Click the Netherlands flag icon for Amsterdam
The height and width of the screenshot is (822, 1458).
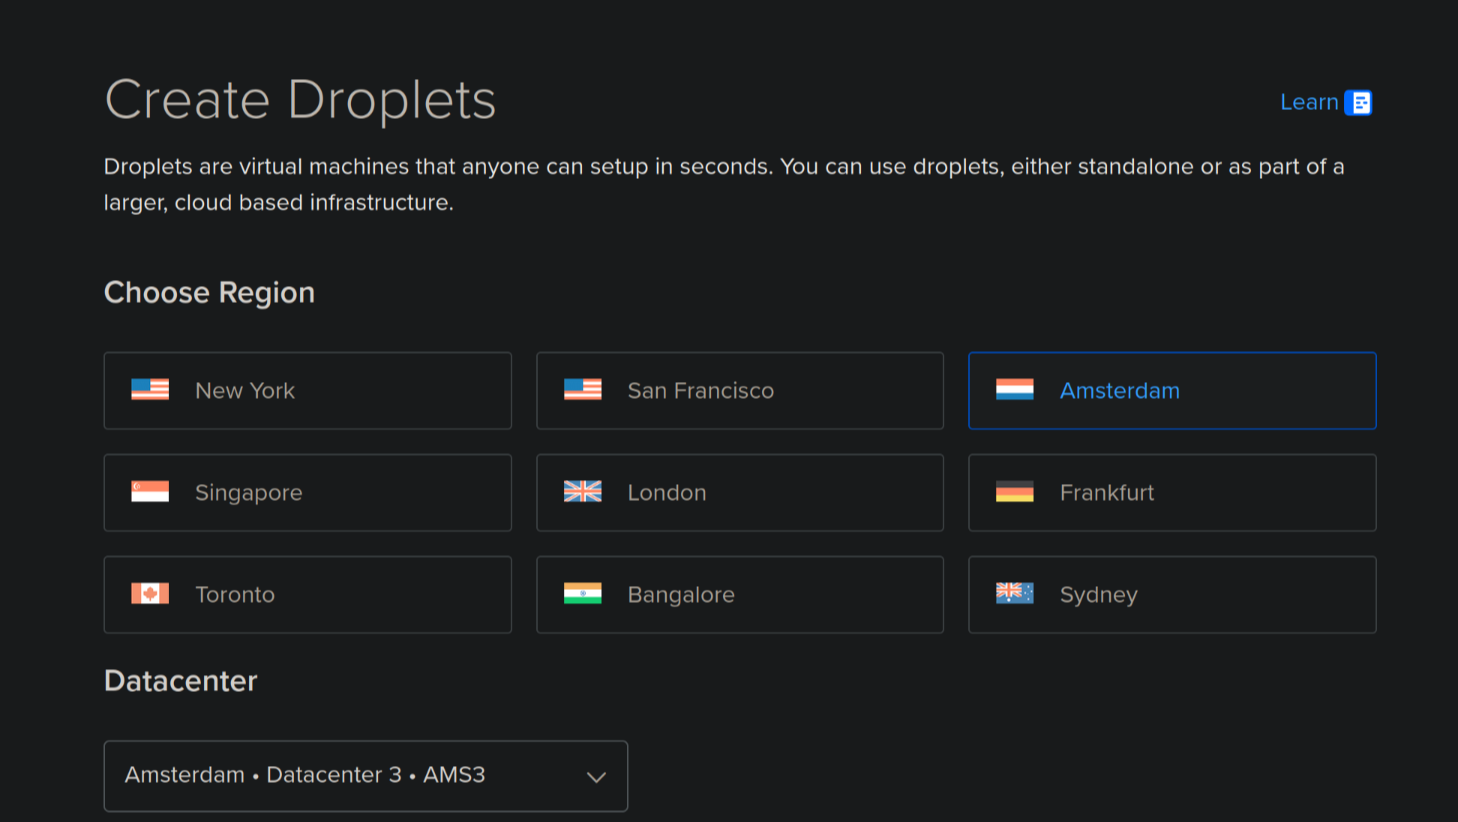coord(1014,390)
